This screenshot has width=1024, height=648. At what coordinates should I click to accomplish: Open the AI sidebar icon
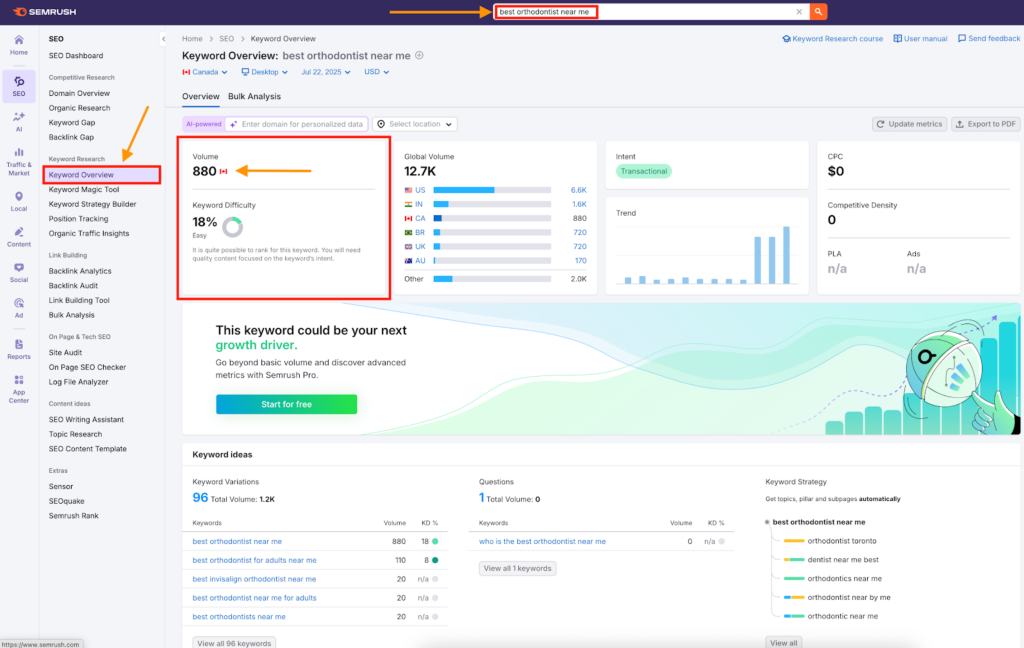click(x=19, y=122)
